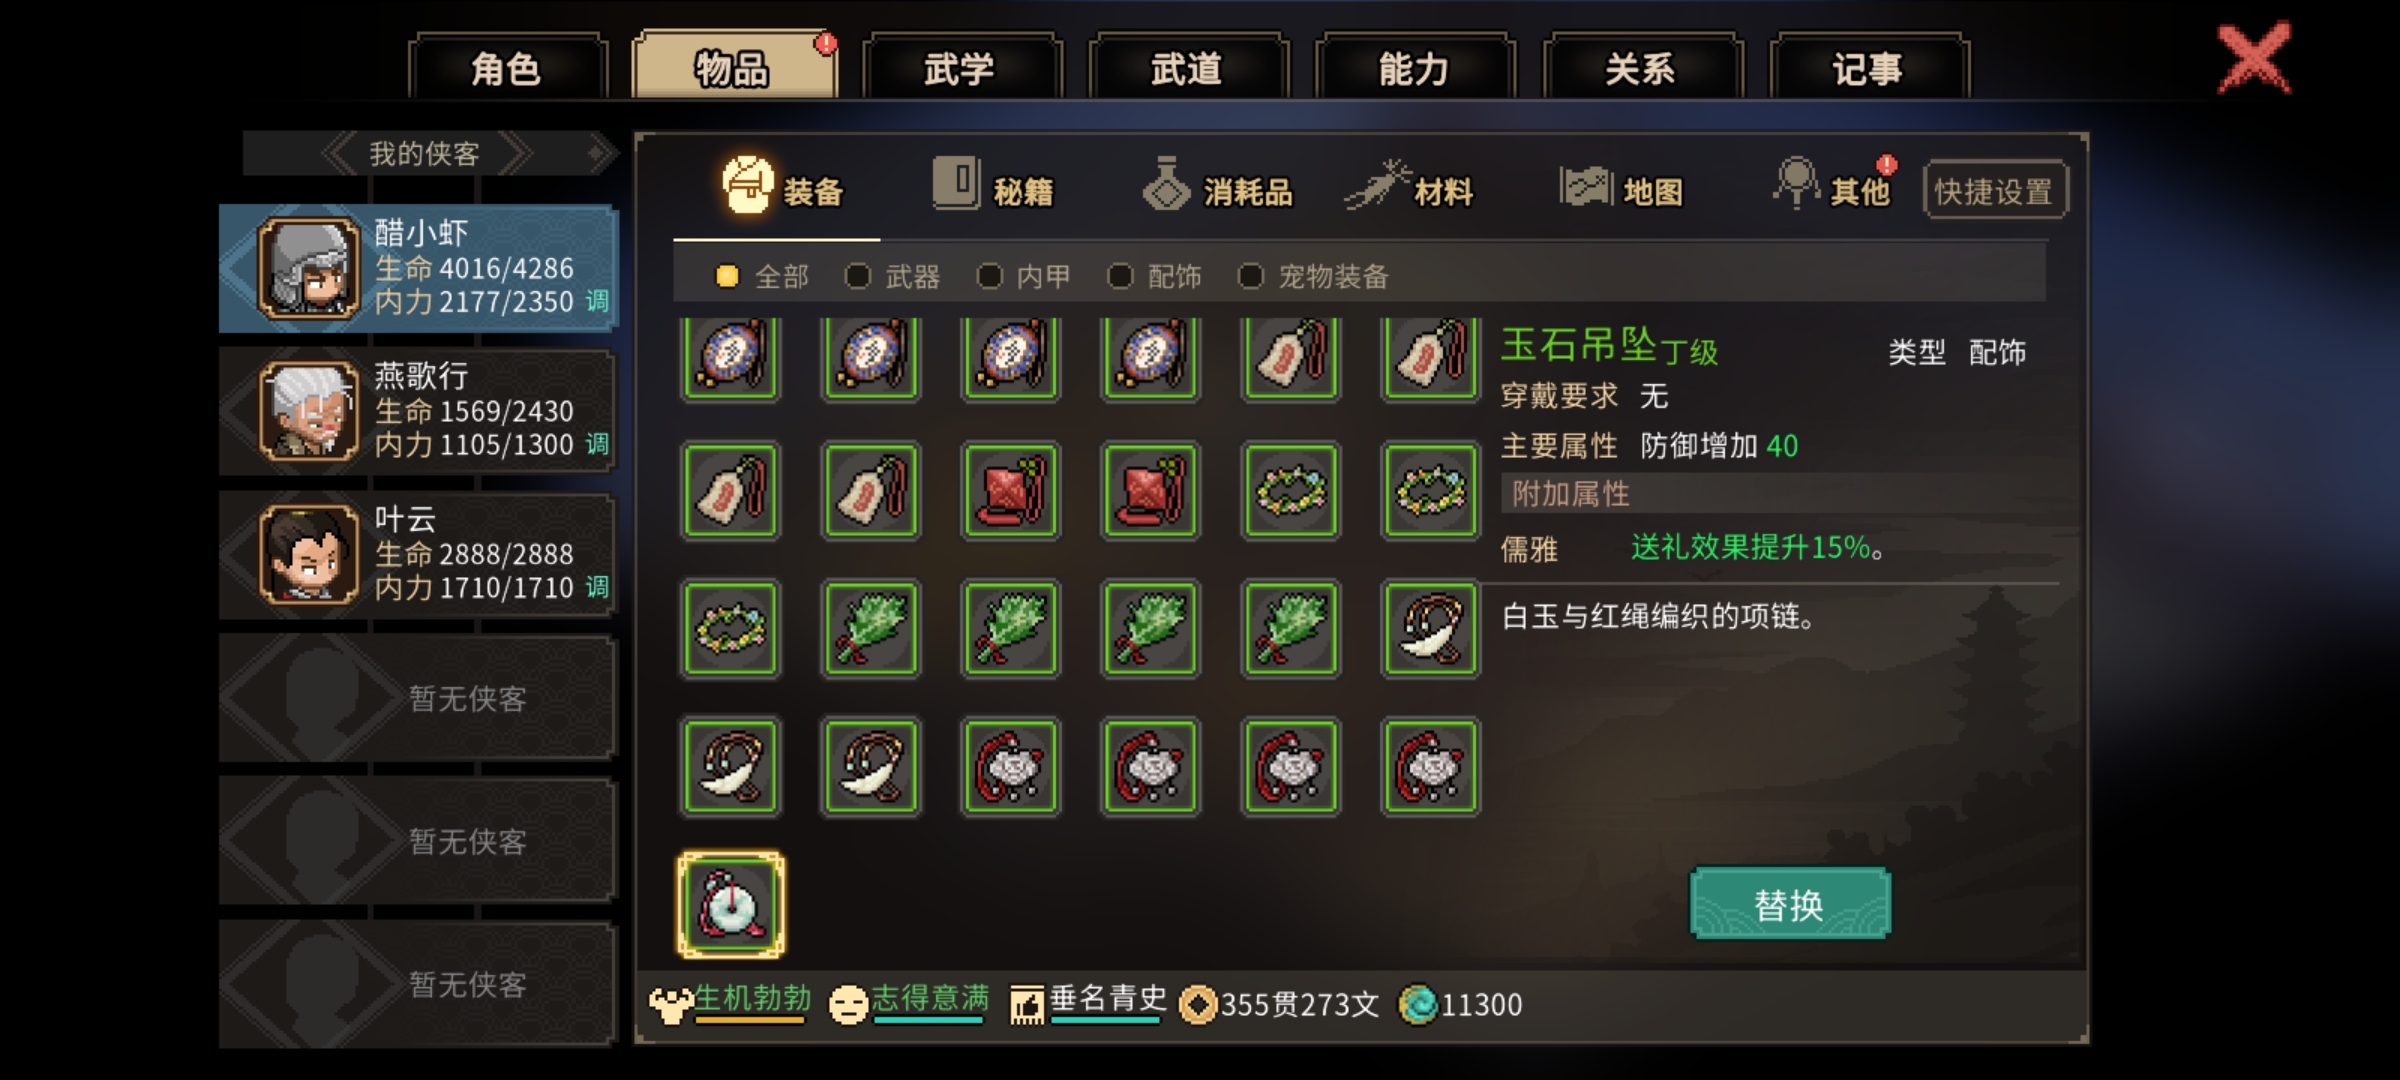The height and width of the screenshot is (1080, 2400).
Task: Click 调 adjust for 燕歌行
Action: coord(597,444)
